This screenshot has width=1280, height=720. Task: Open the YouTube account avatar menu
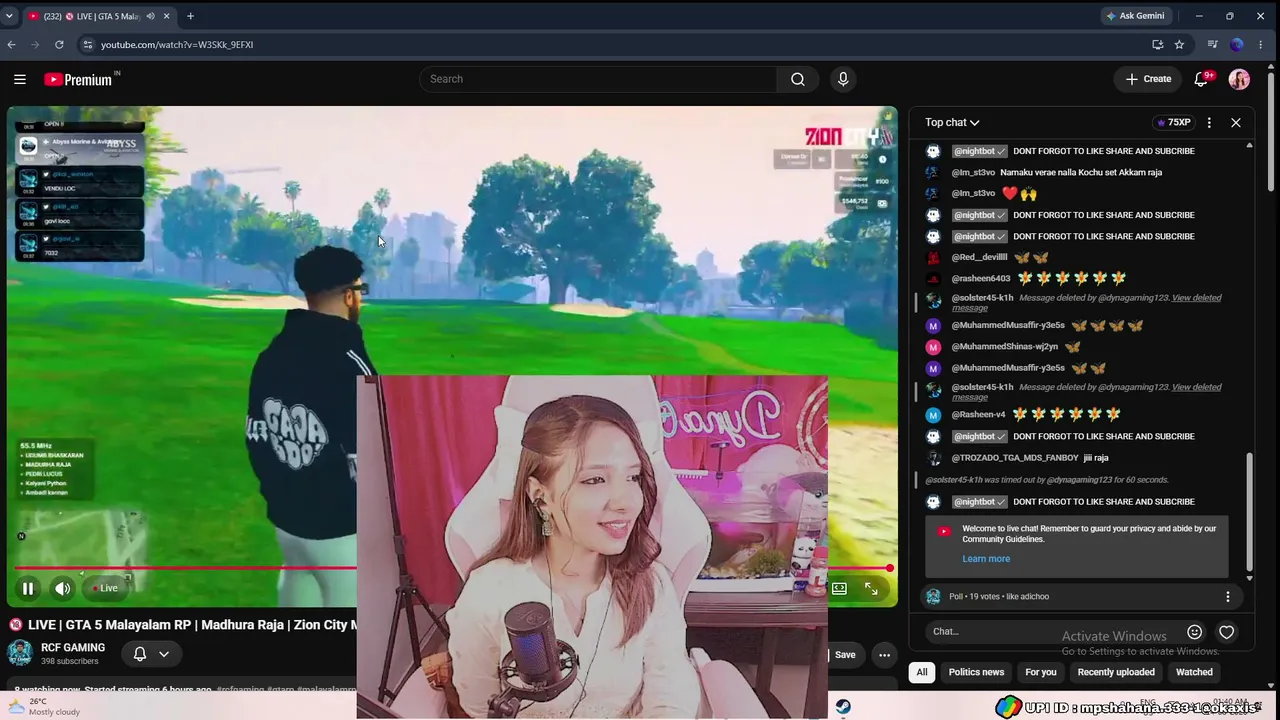(x=1239, y=79)
